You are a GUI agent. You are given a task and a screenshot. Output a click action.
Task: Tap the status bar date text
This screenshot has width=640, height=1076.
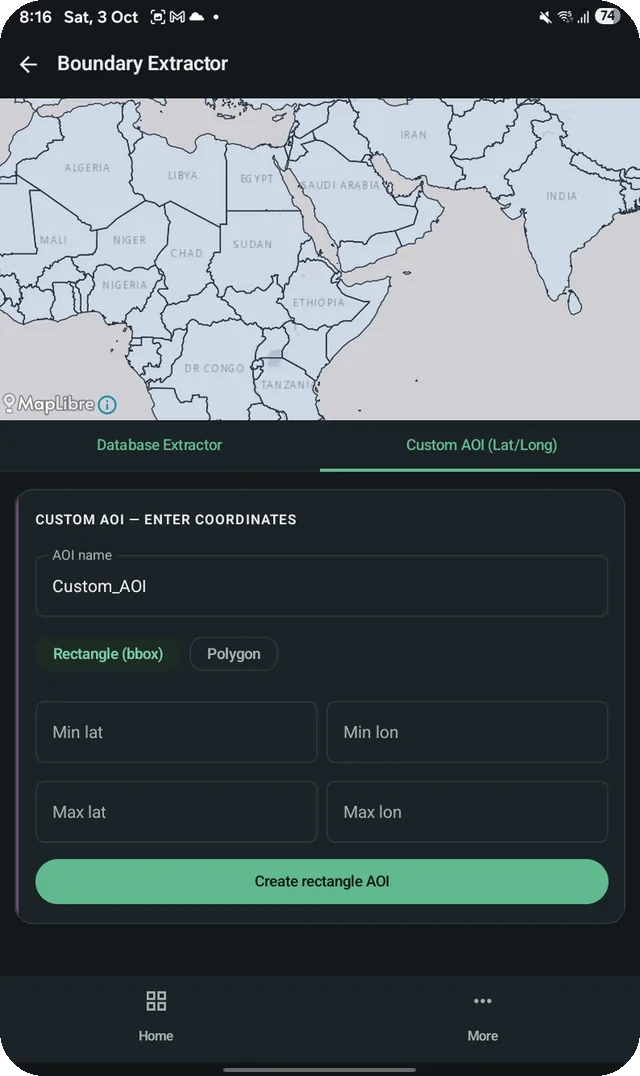[x=101, y=17]
